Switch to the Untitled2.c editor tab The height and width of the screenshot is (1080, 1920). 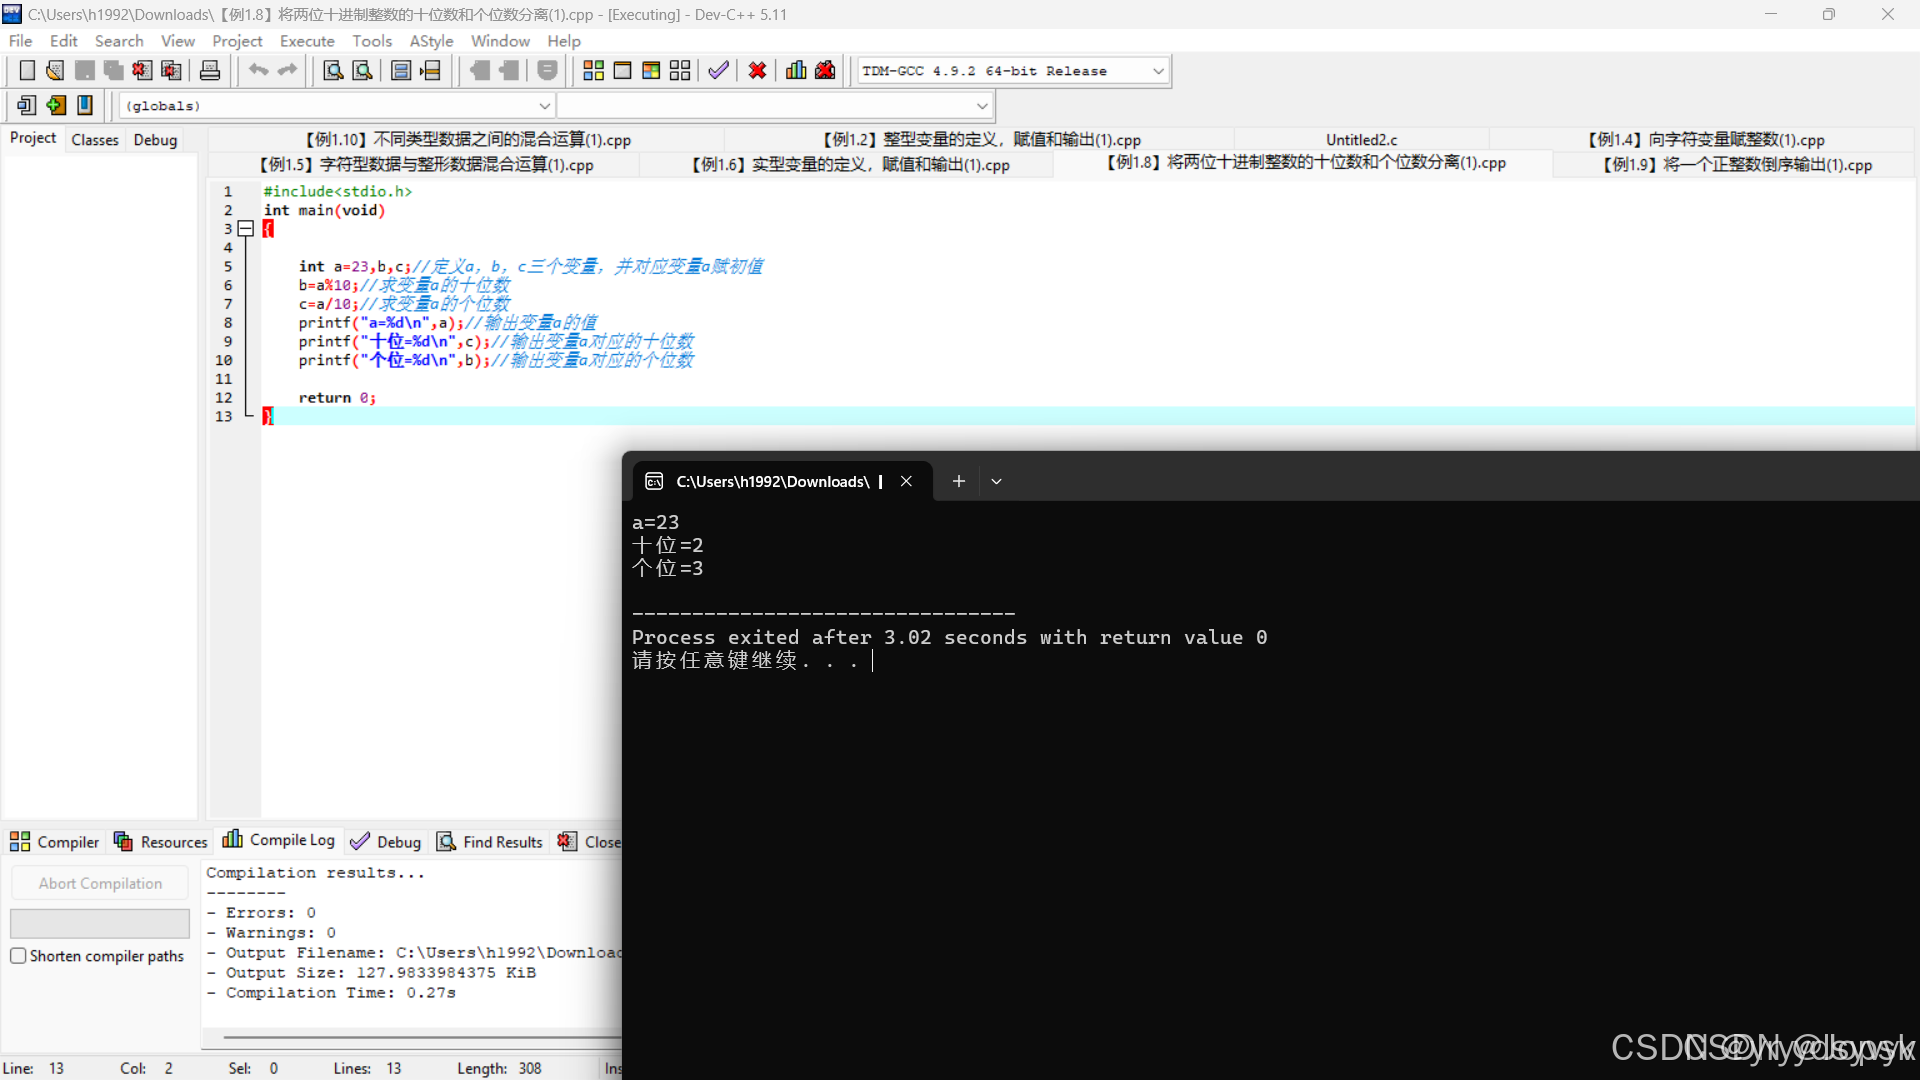pyautogui.click(x=1361, y=140)
